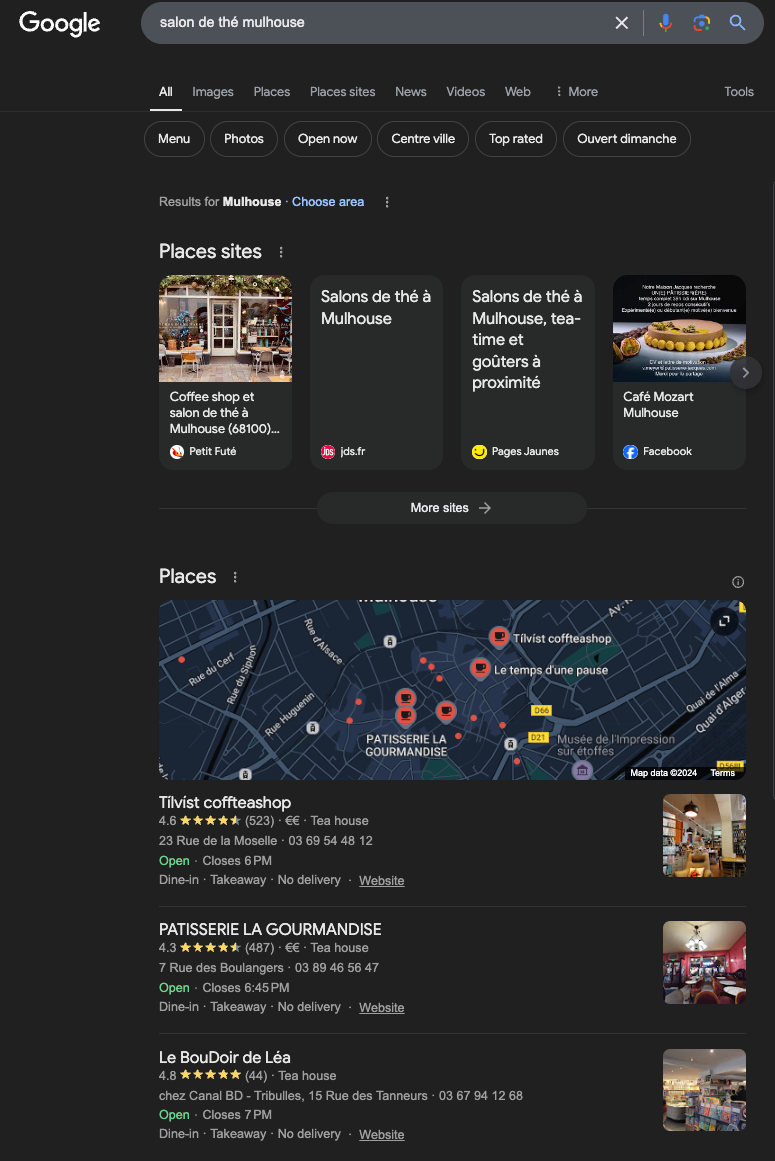Open Le BouDoir de Léa listing title
The image size is (775, 1161).
[x=224, y=1057]
